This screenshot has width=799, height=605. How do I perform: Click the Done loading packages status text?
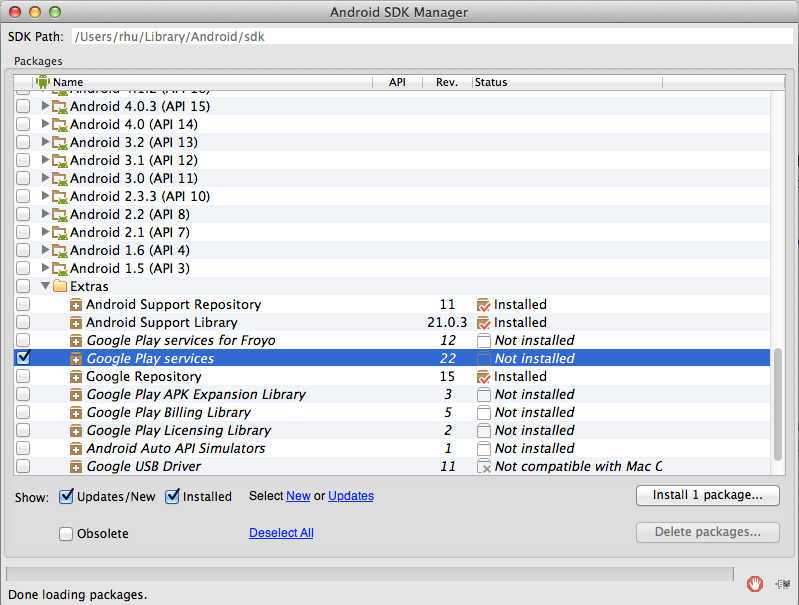coord(77,594)
